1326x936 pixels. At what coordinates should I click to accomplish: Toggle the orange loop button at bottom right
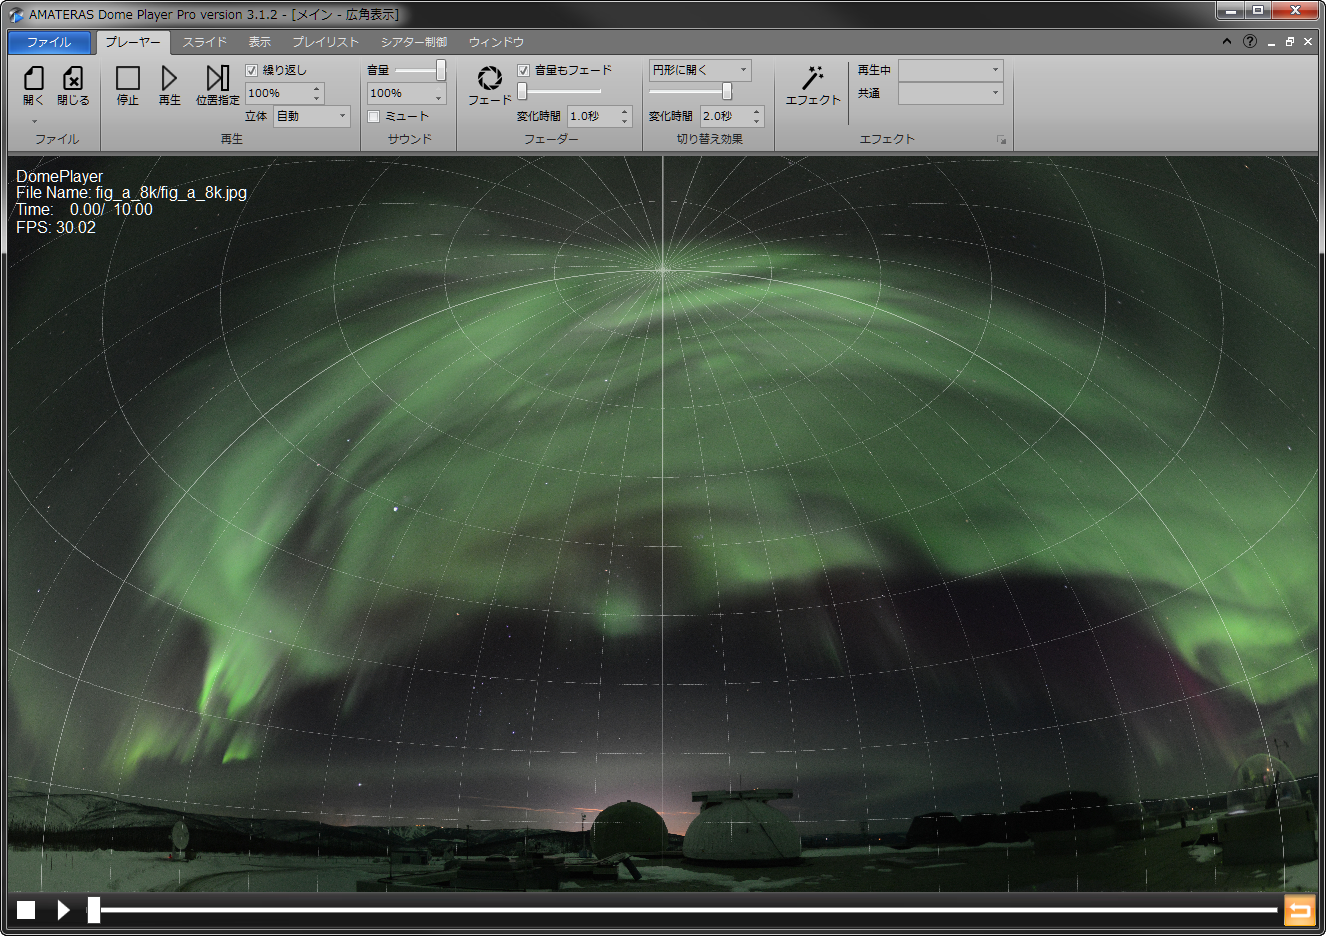(x=1299, y=910)
